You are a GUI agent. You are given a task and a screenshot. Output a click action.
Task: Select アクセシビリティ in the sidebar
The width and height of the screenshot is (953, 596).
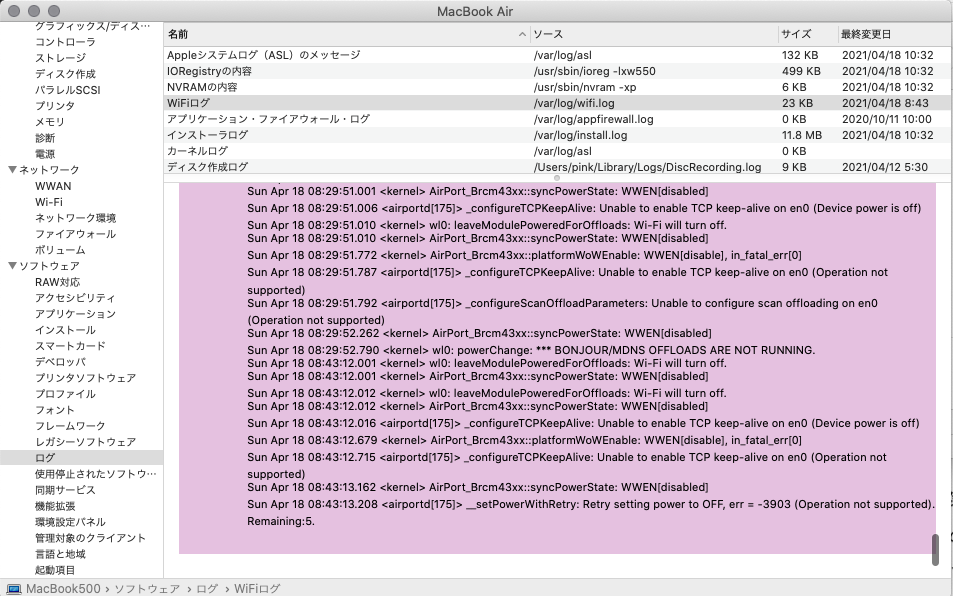(75, 298)
